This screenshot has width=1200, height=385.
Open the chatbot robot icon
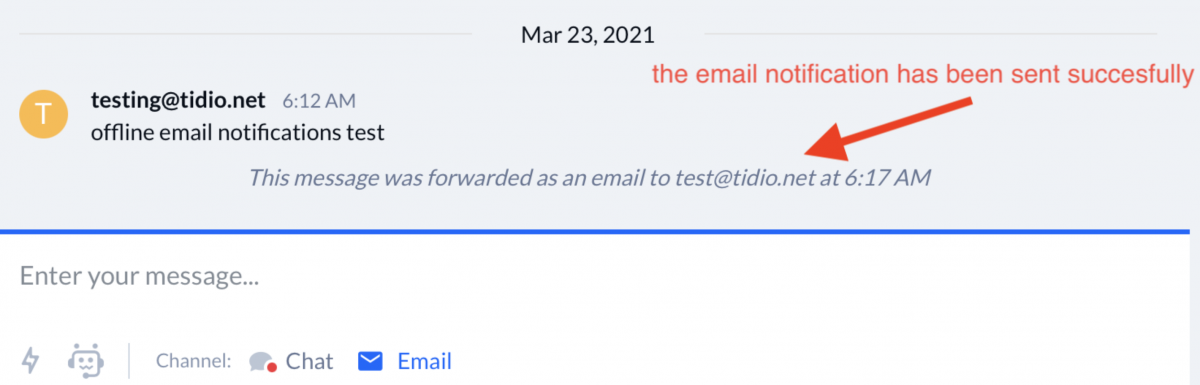pos(86,360)
